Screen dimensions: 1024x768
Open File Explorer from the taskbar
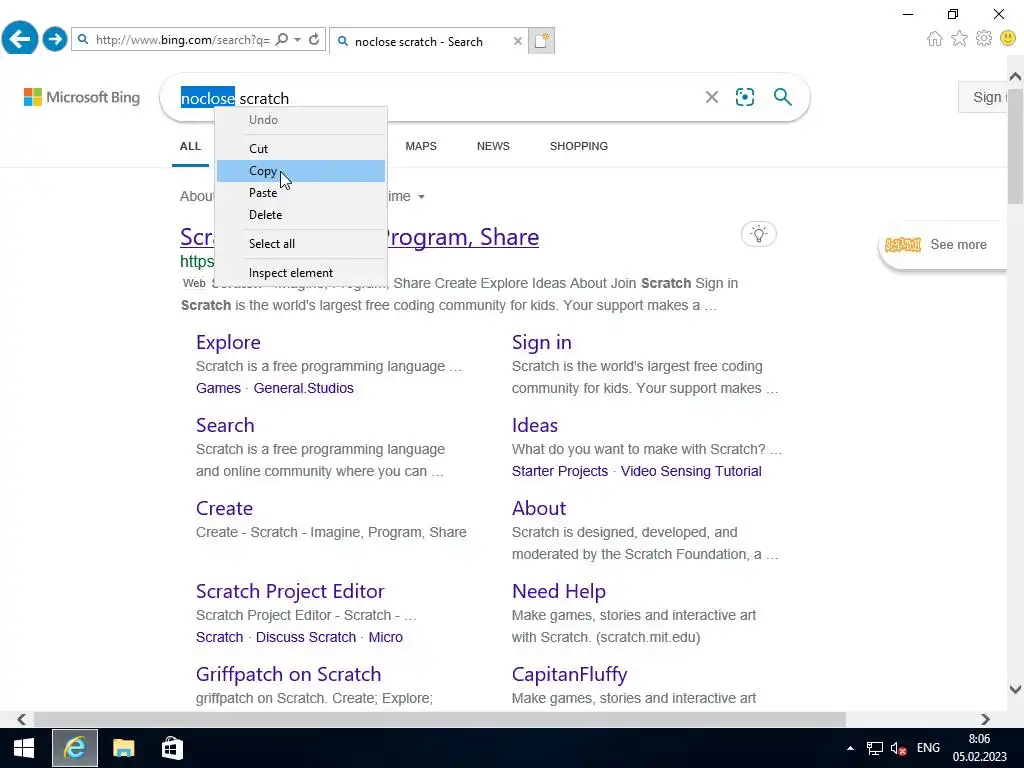click(123, 748)
